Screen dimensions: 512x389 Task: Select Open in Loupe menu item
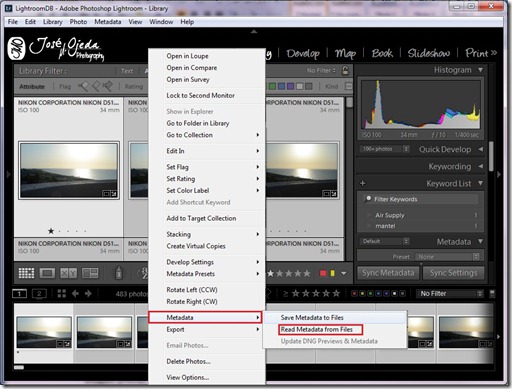(x=187, y=56)
